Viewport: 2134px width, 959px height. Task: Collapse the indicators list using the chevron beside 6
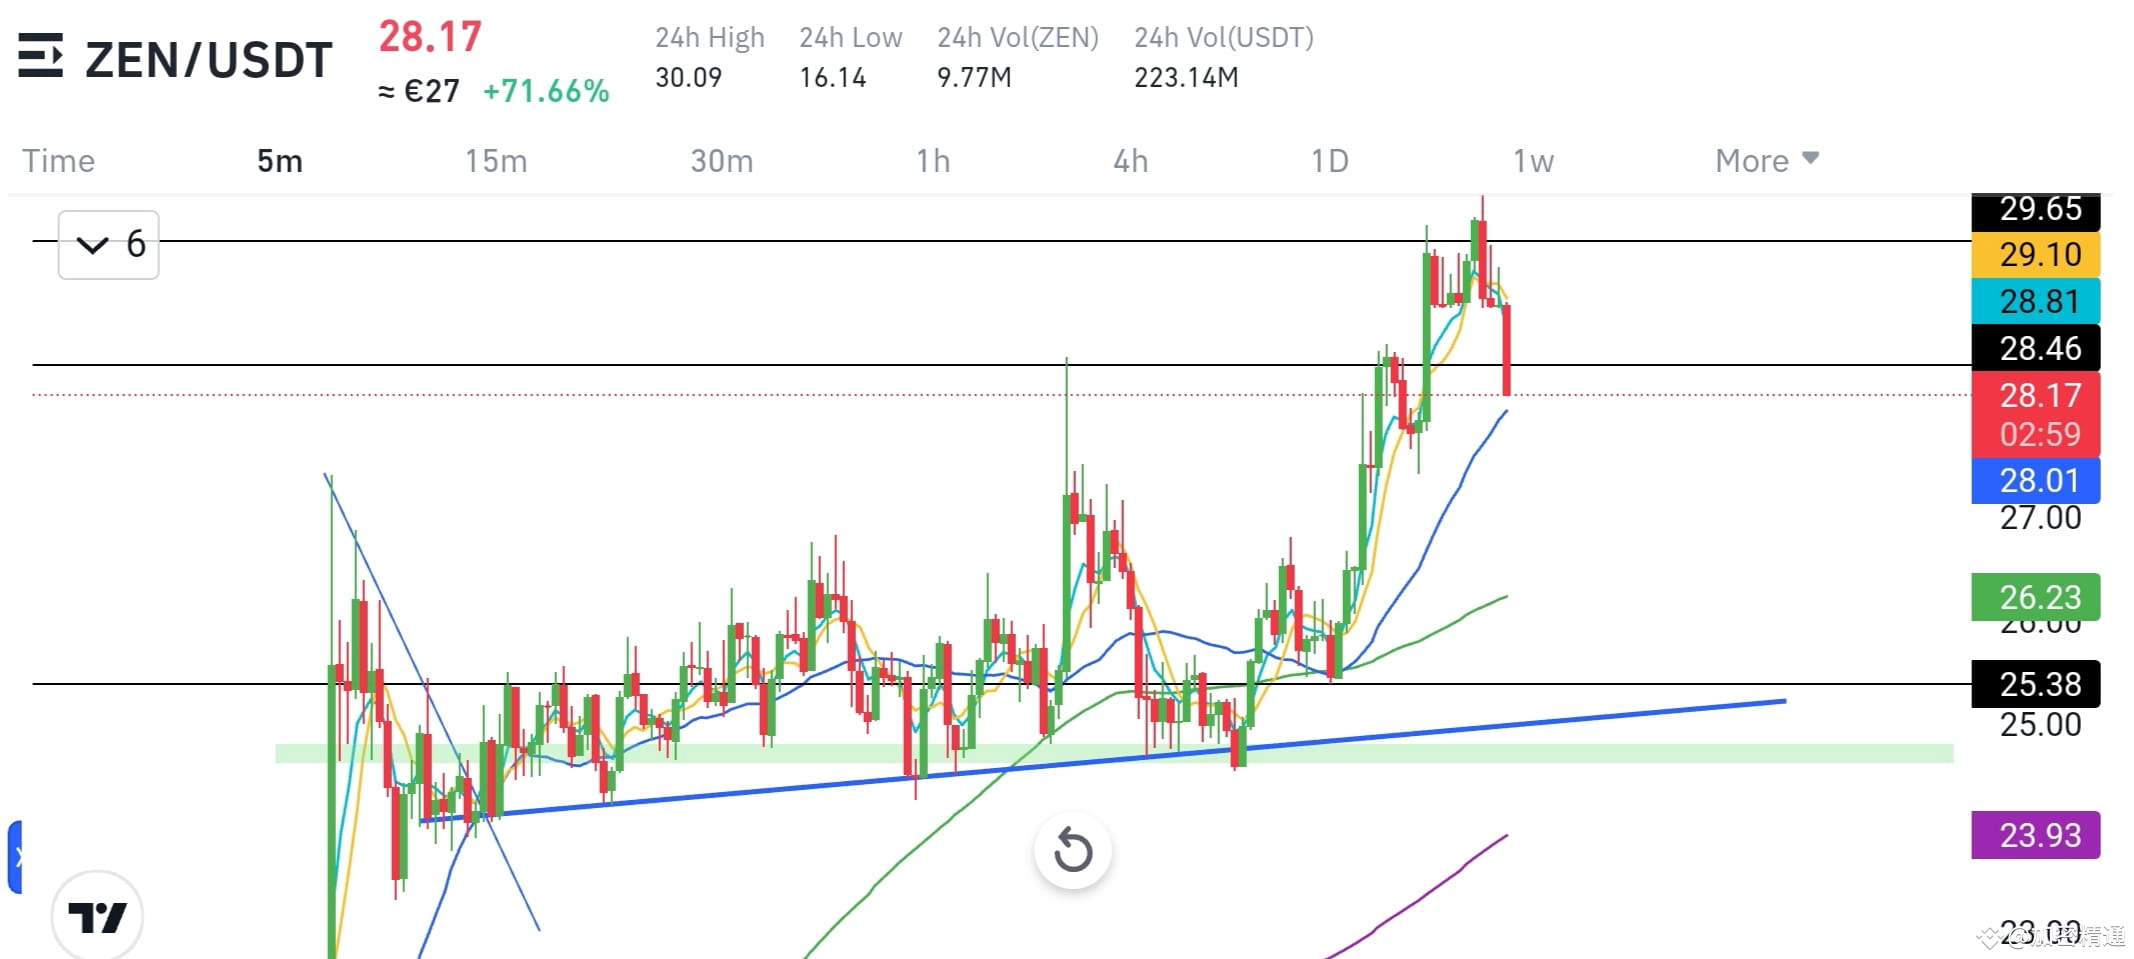(x=93, y=243)
